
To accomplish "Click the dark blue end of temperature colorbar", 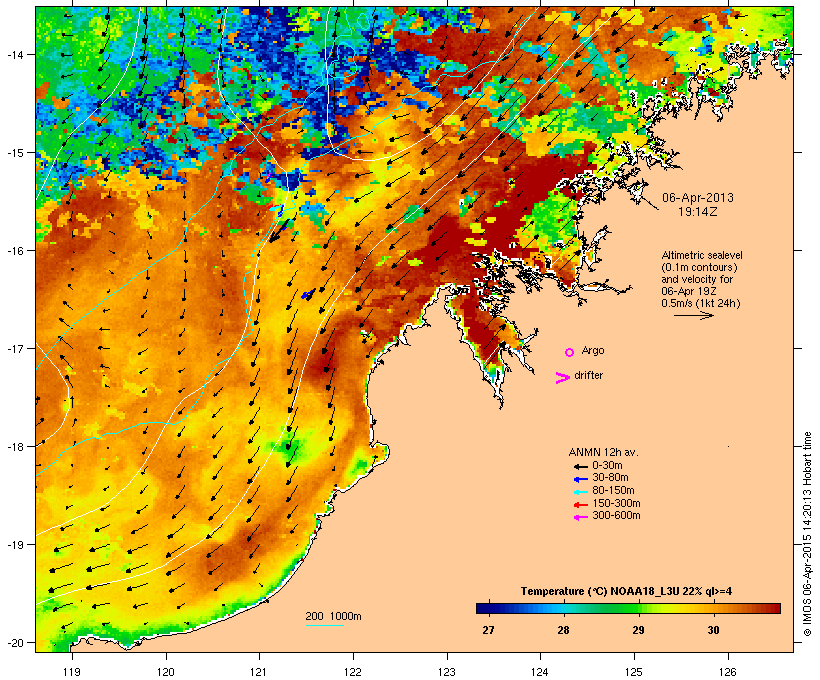I will point(484,608).
